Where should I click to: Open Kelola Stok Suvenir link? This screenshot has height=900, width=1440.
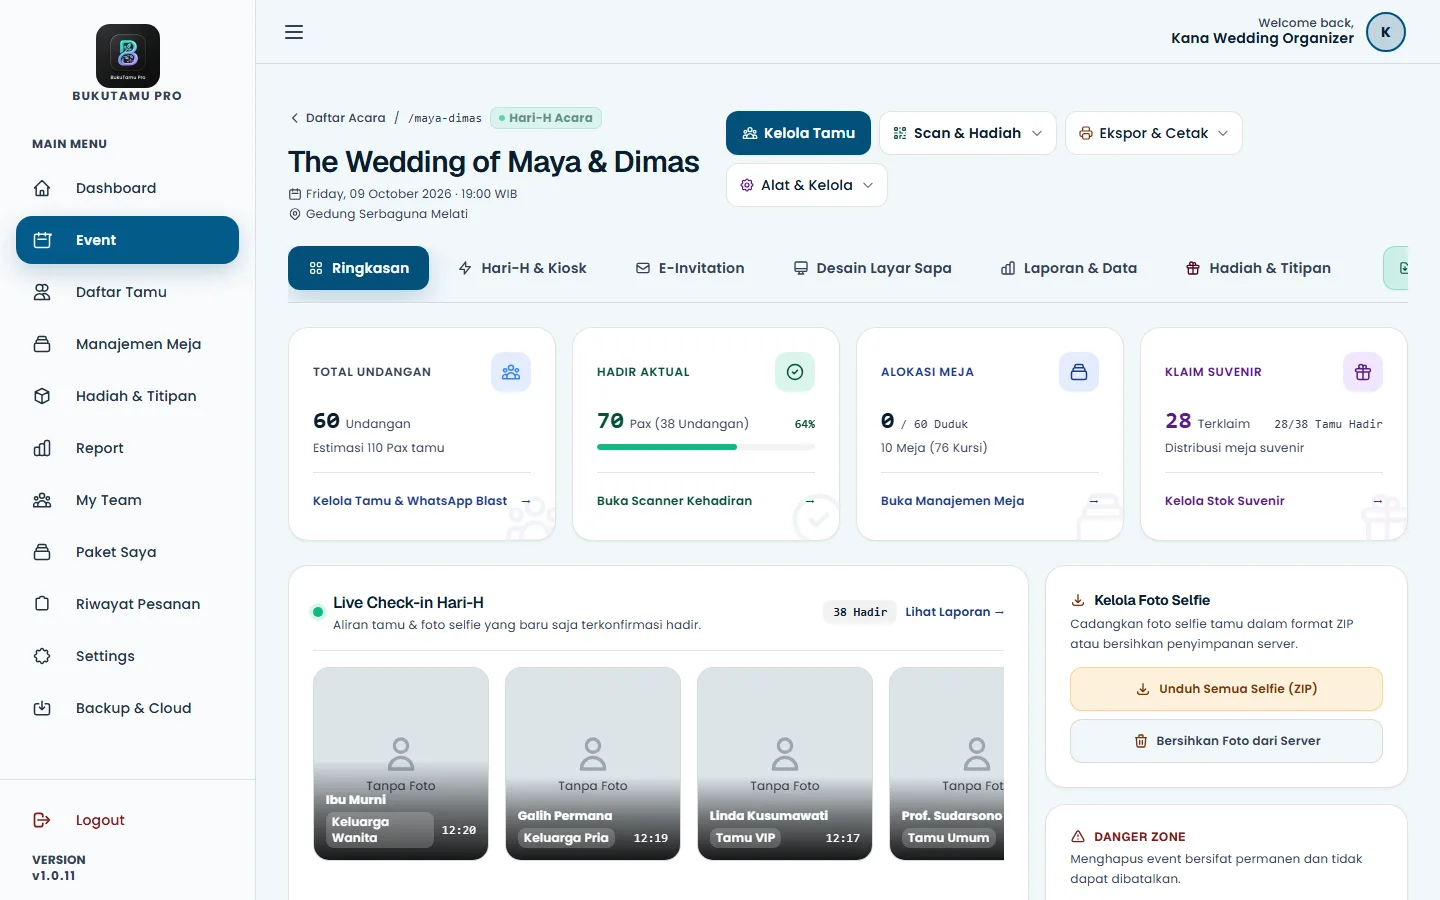point(1274,501)
